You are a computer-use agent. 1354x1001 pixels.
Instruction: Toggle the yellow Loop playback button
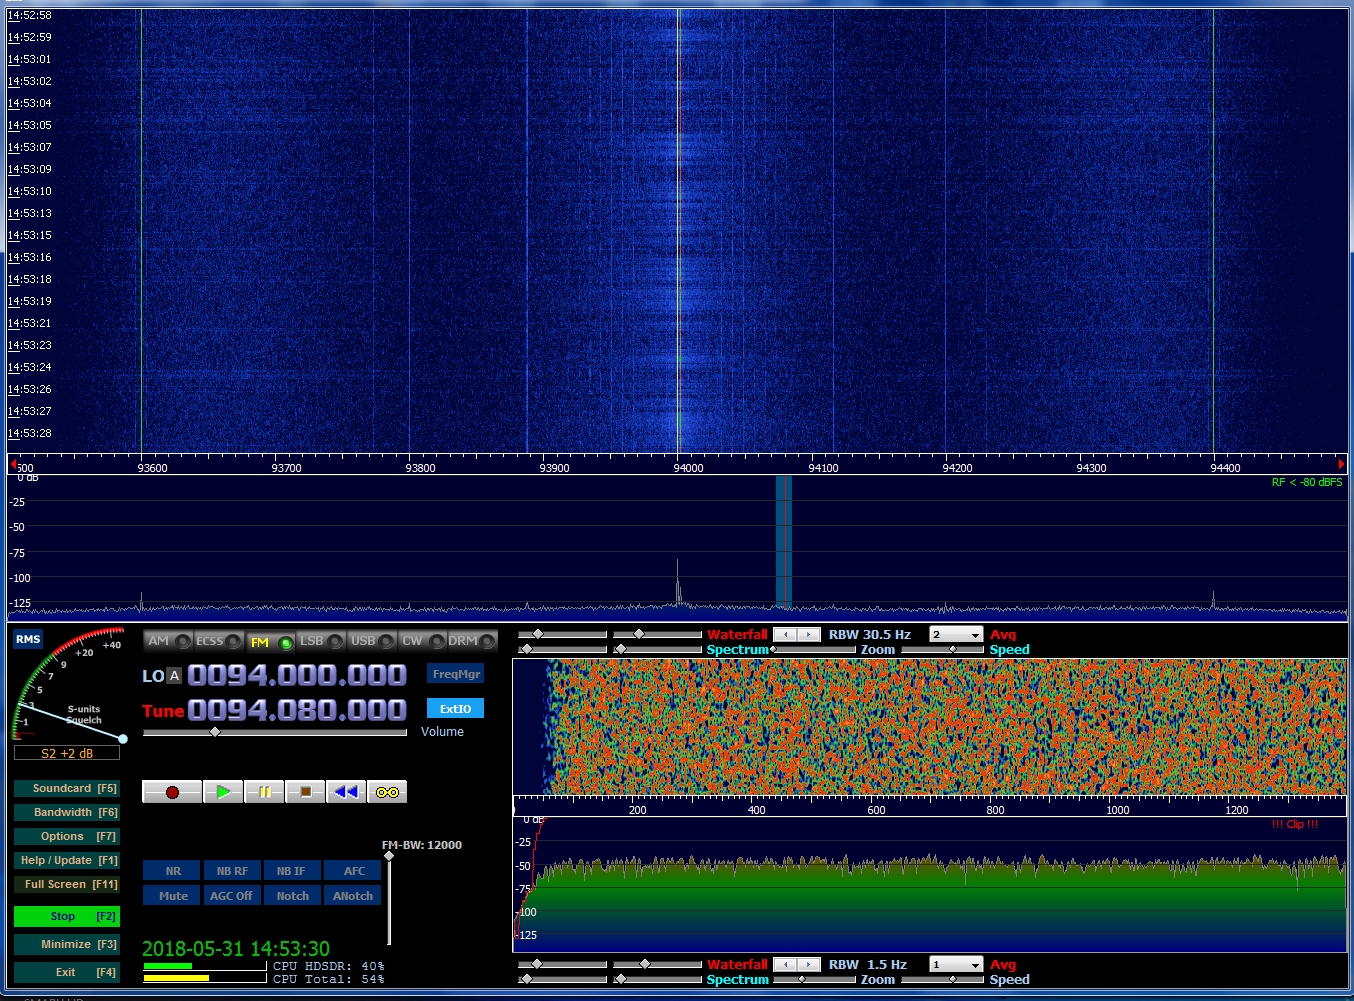[387, 792]
